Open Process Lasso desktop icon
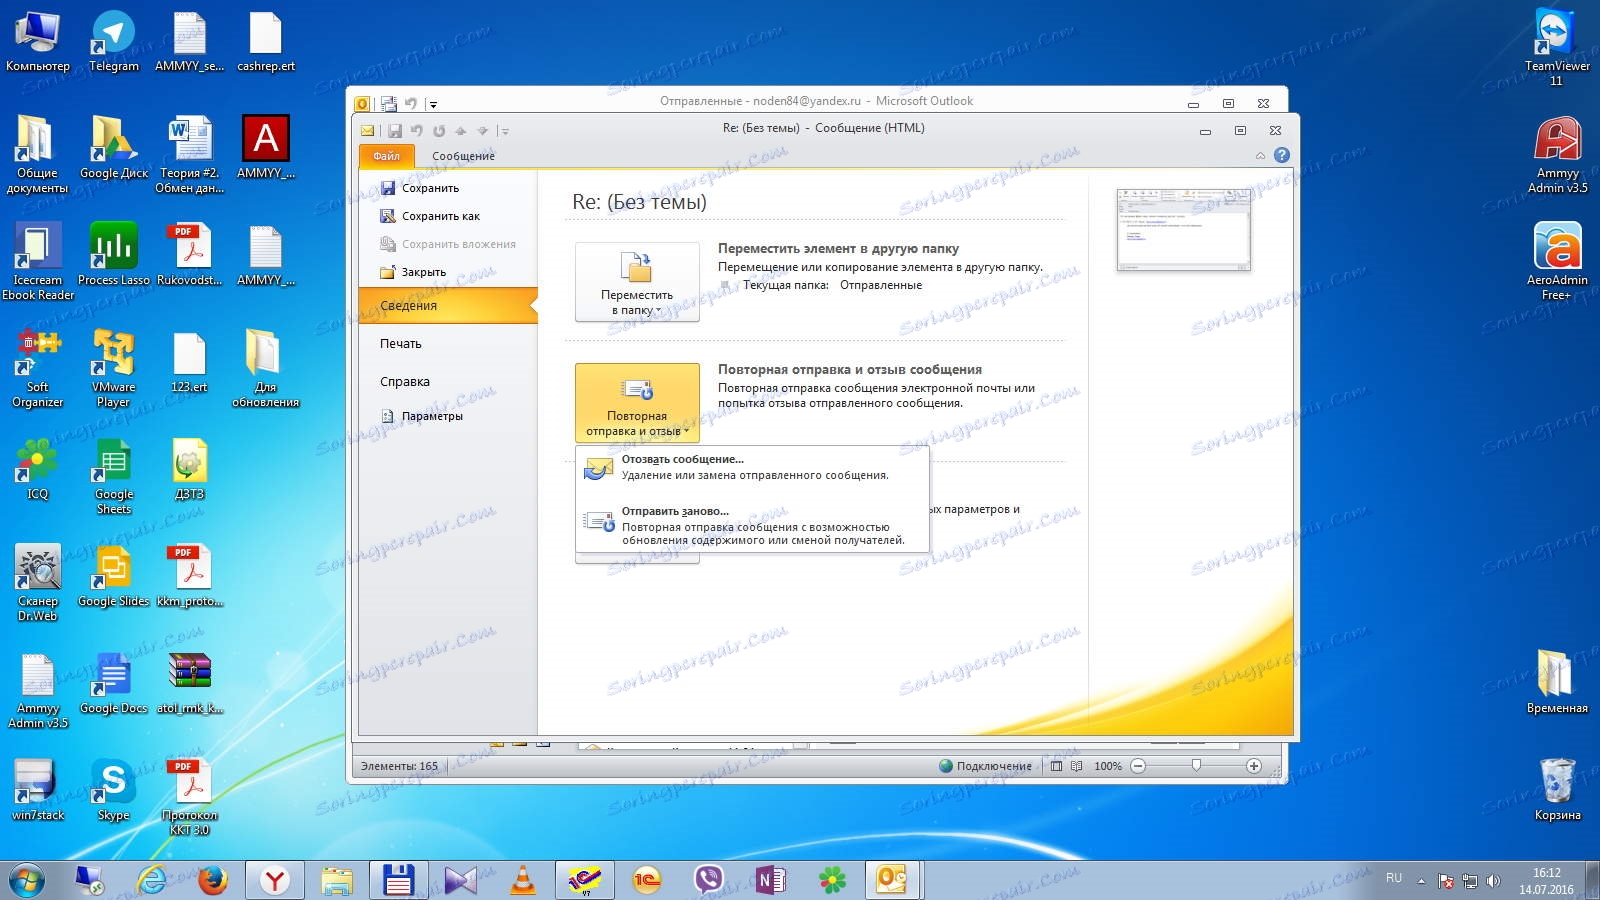The height and width of the screenshot is (900, 1600). coord(114,254)
